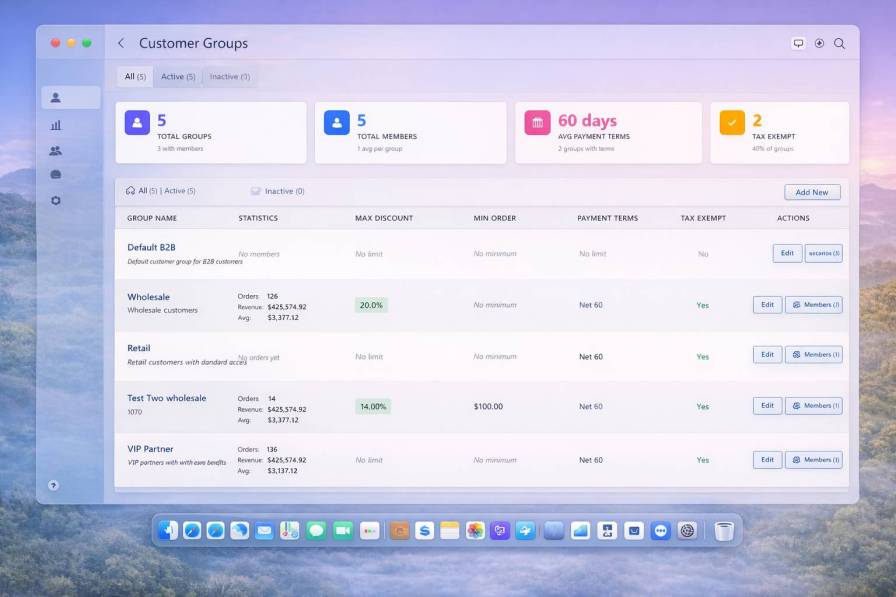This screenshot has height=597, width=896.
Task: Switch to the Active (5) tab
Action: pos(178,76)
